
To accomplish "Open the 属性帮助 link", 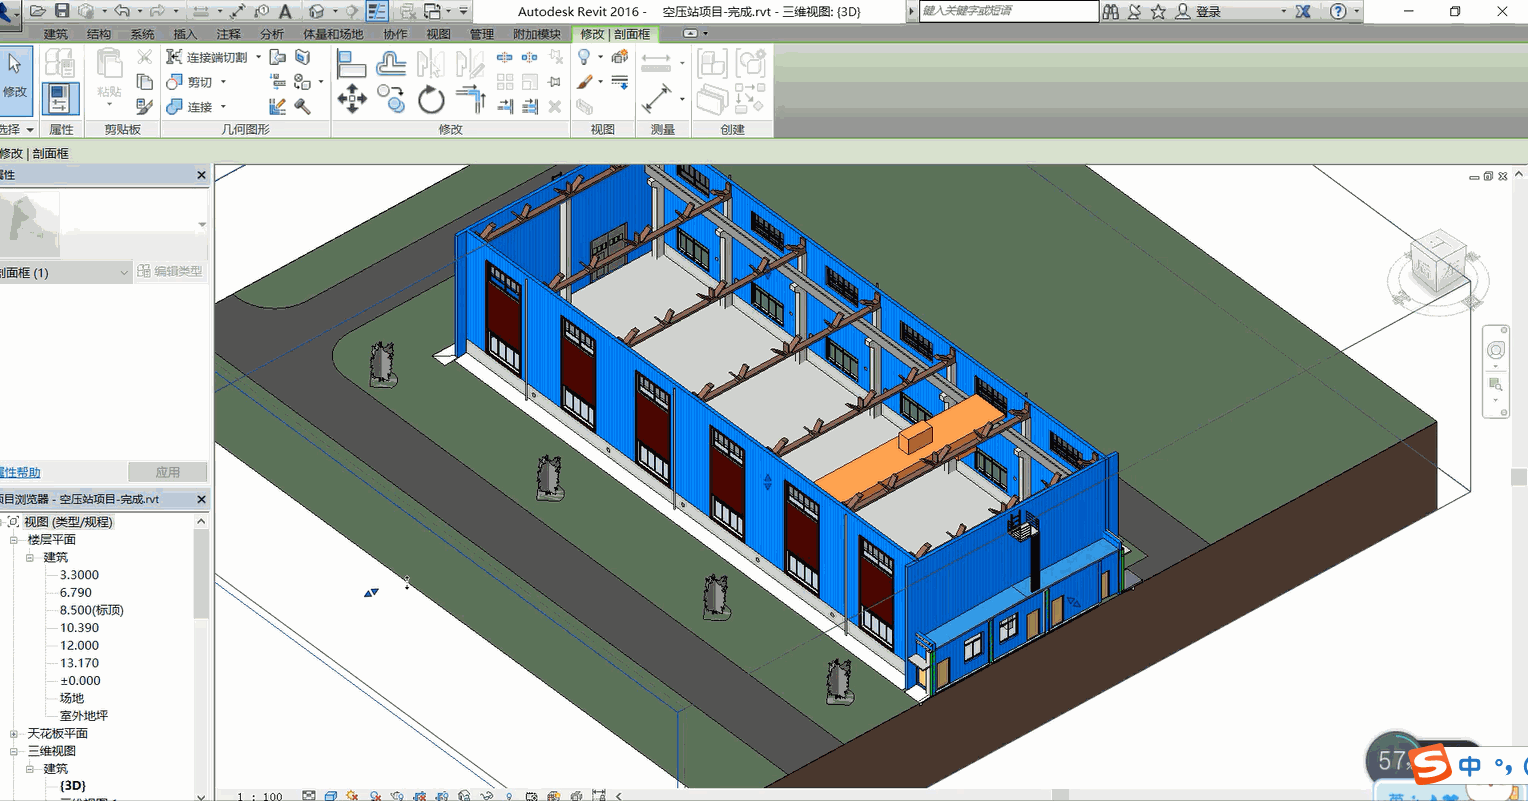I will pos(20,472).
